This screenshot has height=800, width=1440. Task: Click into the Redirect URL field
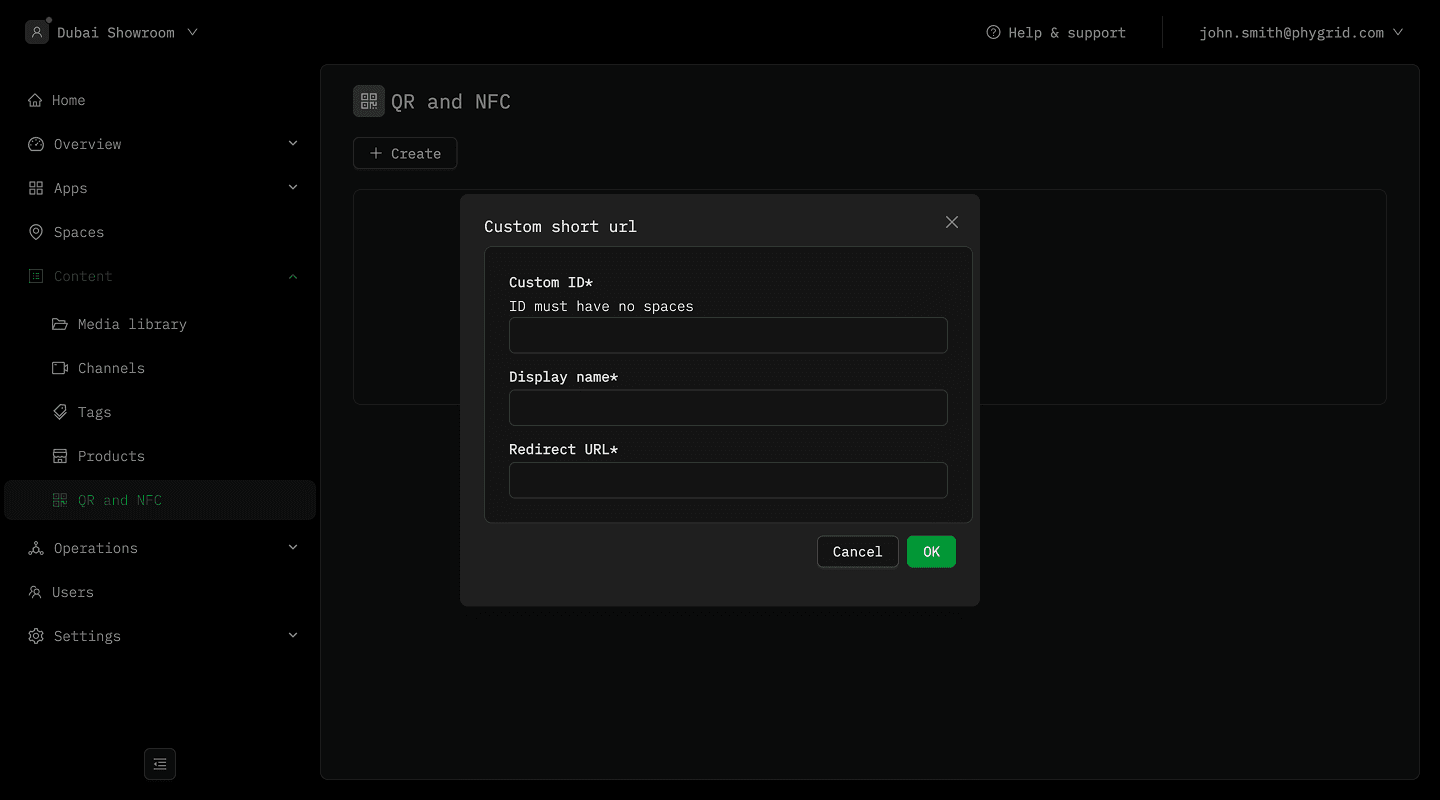[728, 480]
